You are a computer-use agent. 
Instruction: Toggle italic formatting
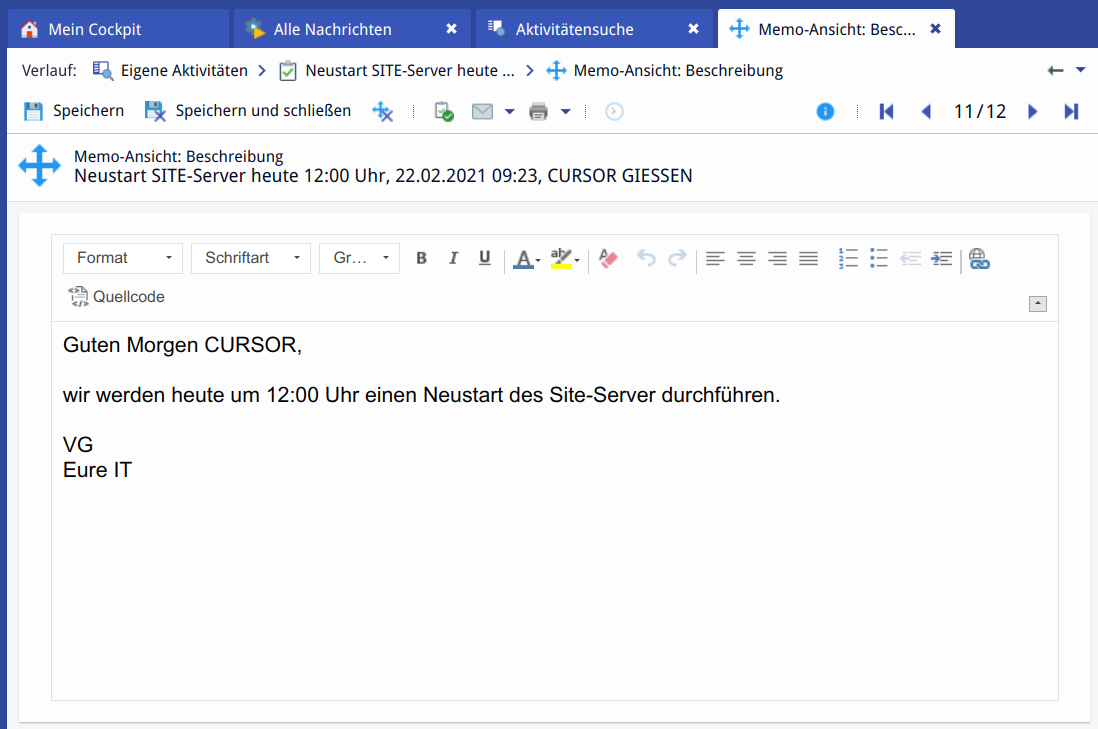pyautogui.click(x=453, y=258)
